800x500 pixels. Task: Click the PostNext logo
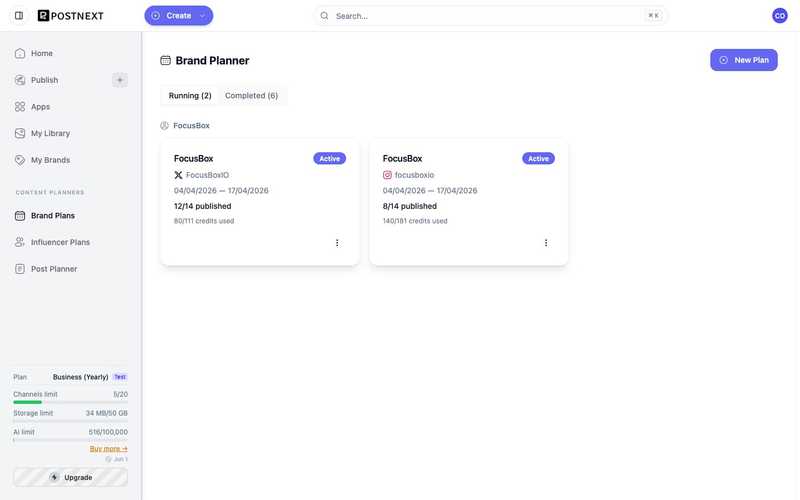click(71, 16)
